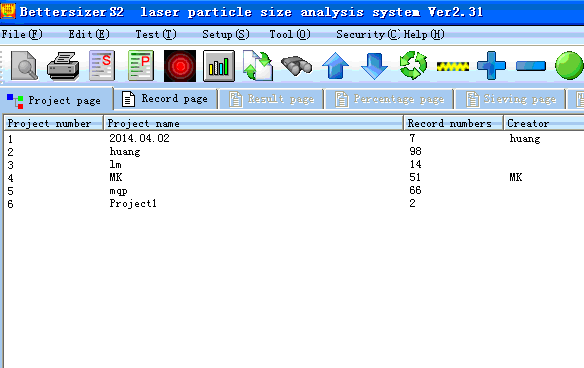The height and width of the screenshot is (368, 584).
Task: Click the red laser target icon
Action: pyautogui.click(x=180, y=66)
